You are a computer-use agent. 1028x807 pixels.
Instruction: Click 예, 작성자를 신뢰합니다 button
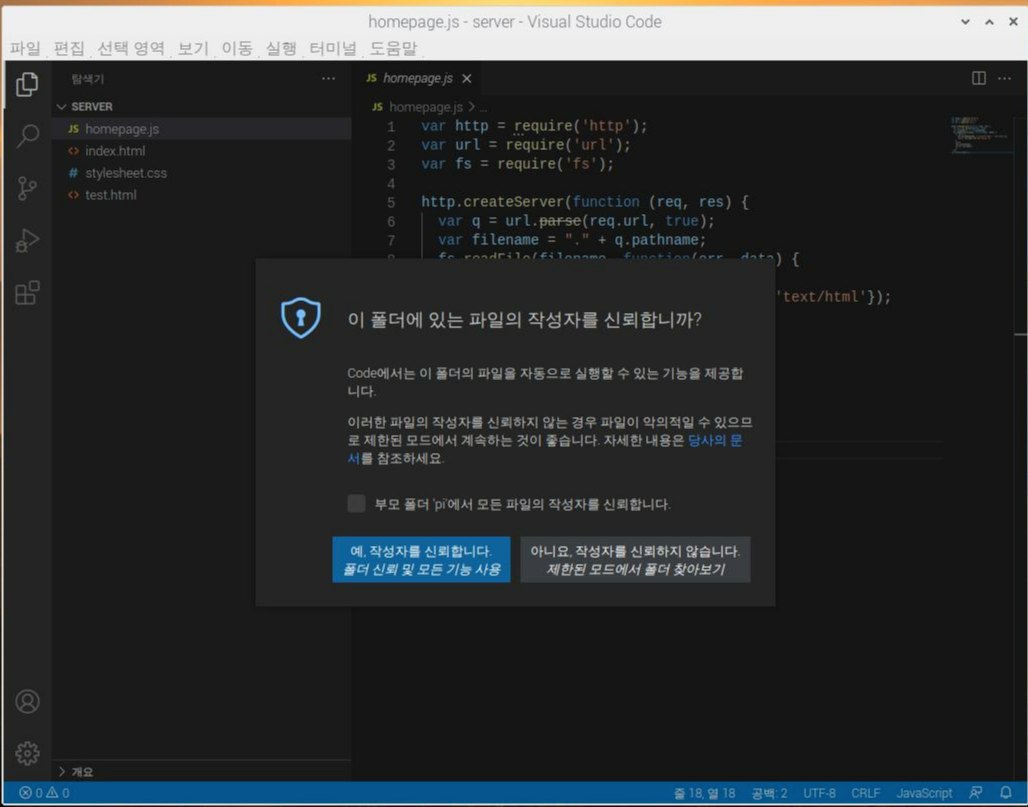click(x=422, y=560)
